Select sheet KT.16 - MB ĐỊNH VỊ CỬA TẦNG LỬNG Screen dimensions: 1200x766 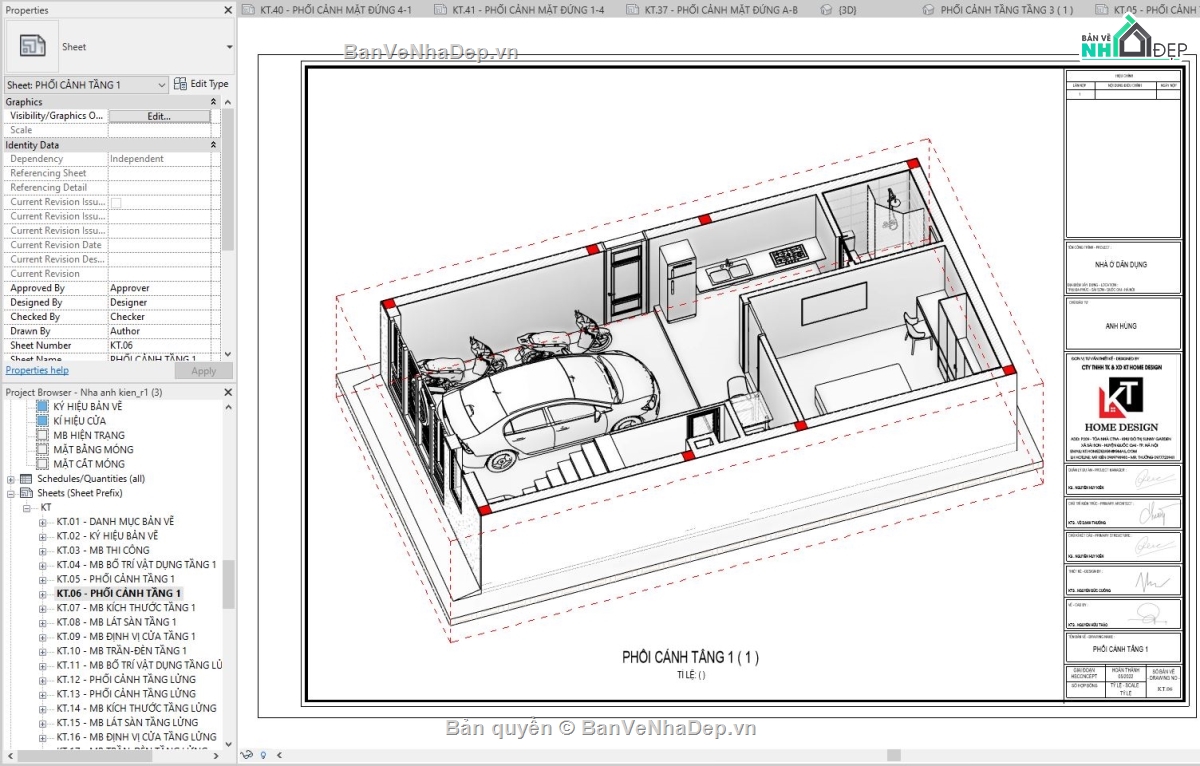click(136, 737)
